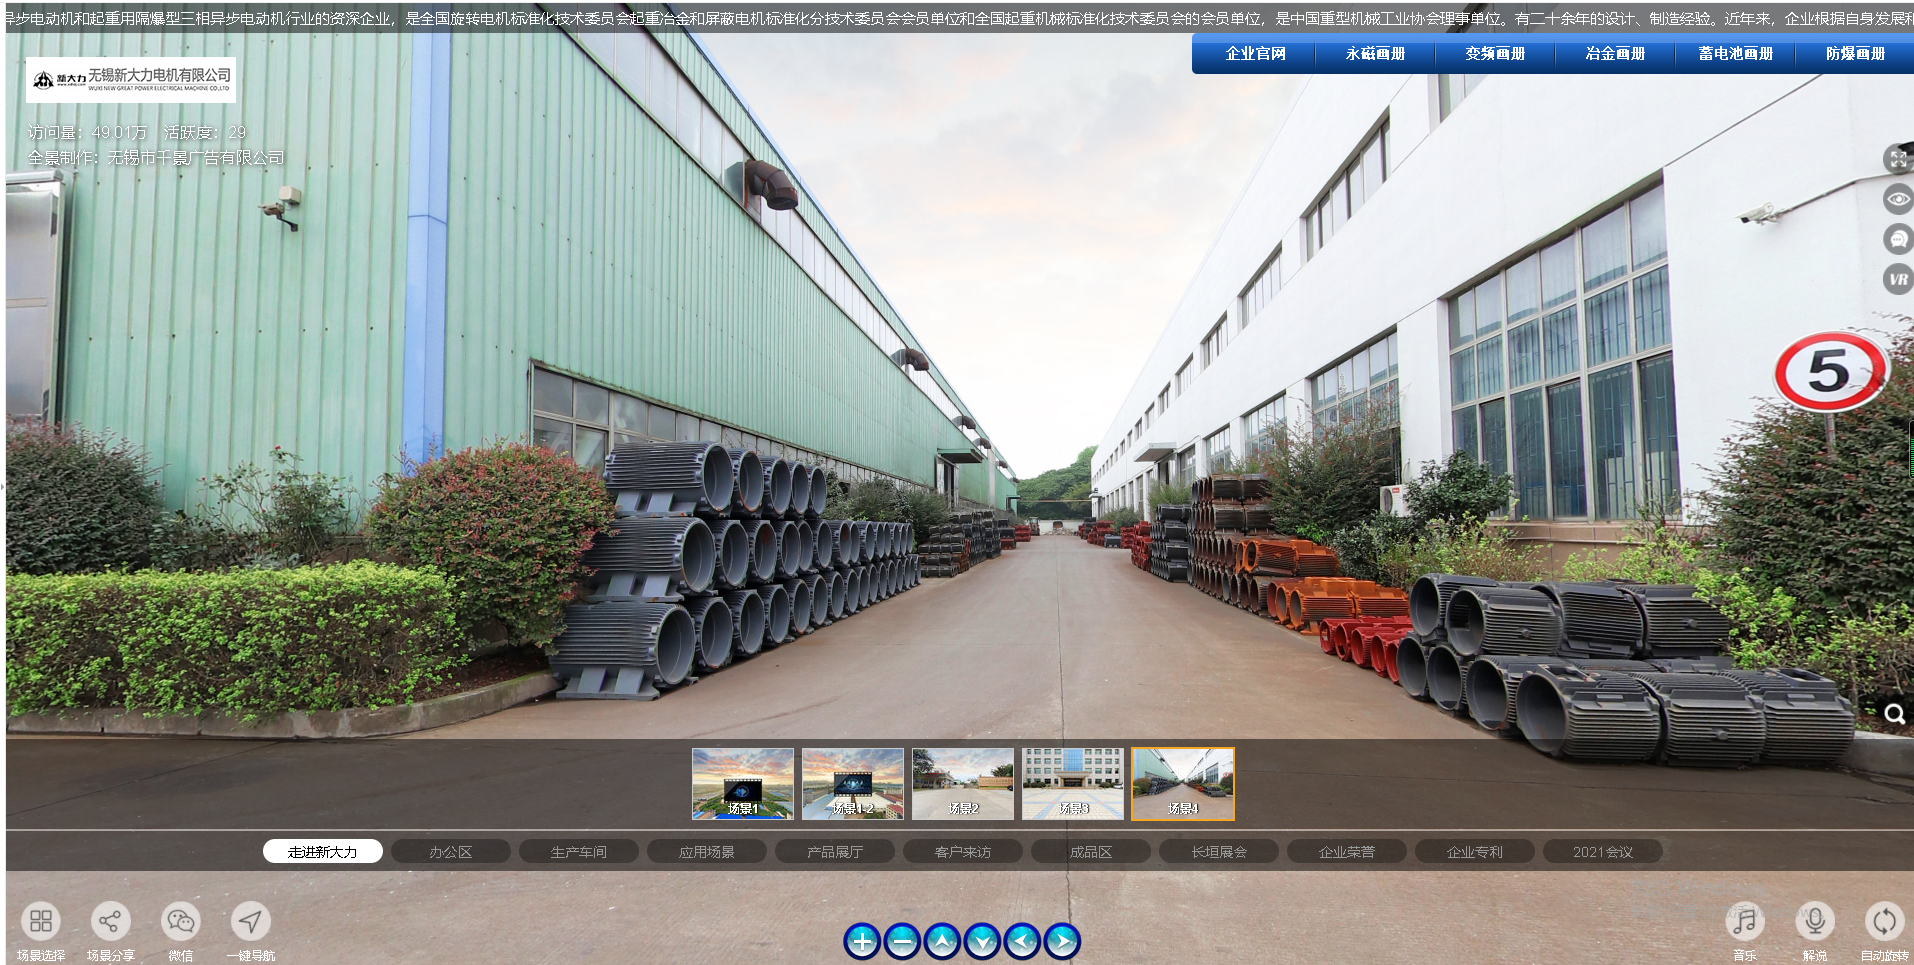Image resolution: width=1914 pixels, height=965 pixels.
Task: Click the magnifier search icon
Action: (x=1894, y=714)
